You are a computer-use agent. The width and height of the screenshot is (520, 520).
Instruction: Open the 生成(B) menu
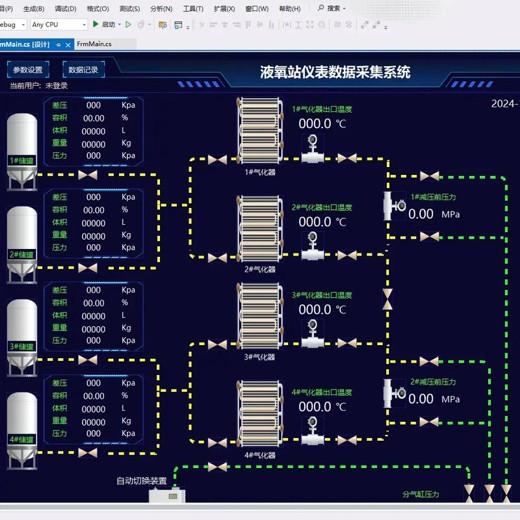pyautogui.click(x=34, y=9)
